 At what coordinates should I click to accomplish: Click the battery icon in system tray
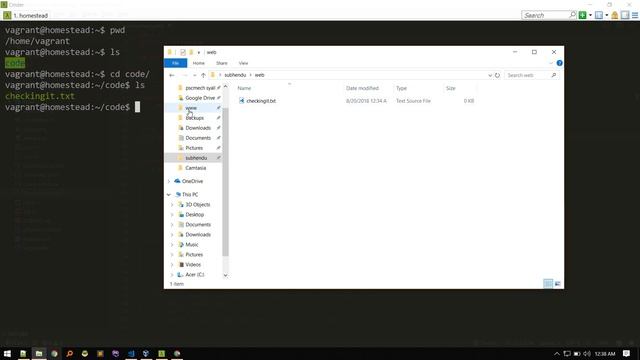point(576,353)
